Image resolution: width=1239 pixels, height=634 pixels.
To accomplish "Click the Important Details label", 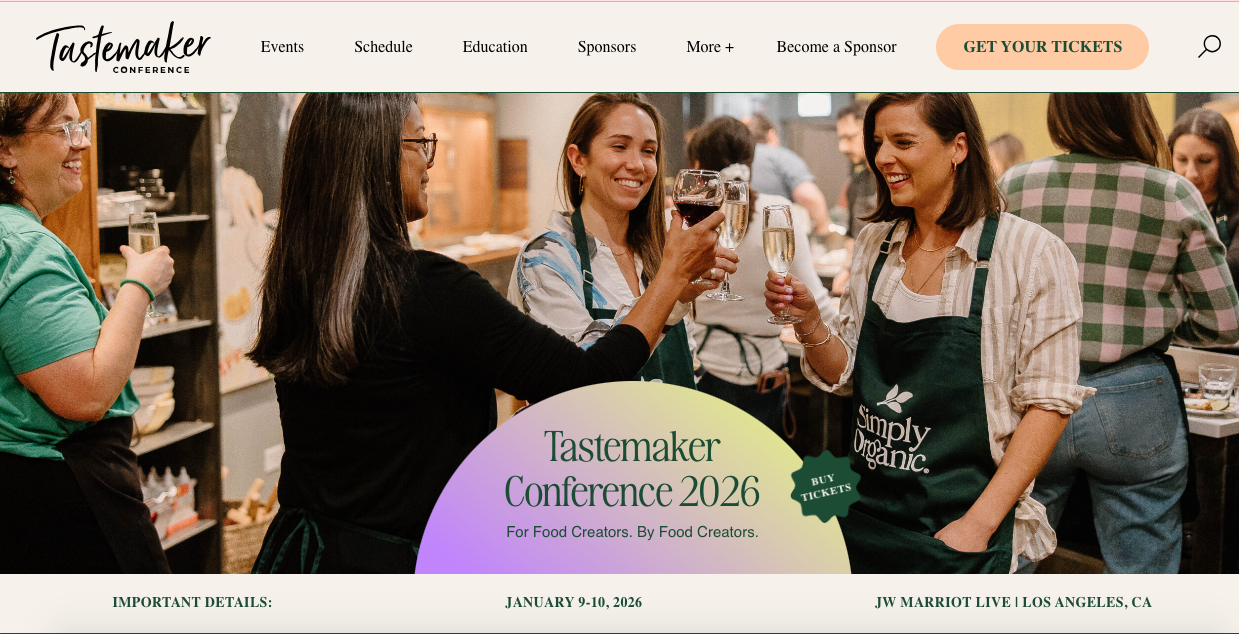I will coord(192,602).
